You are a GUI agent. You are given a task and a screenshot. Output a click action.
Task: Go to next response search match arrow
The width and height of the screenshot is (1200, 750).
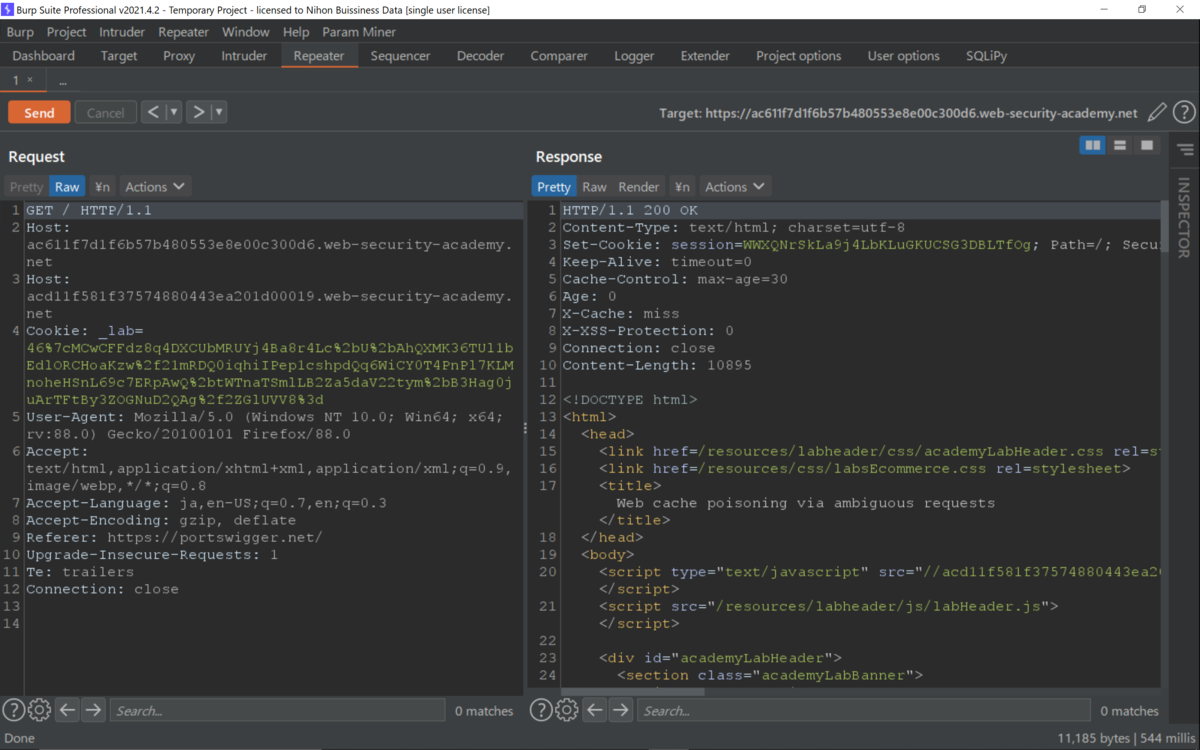click(x=620, y=710)
